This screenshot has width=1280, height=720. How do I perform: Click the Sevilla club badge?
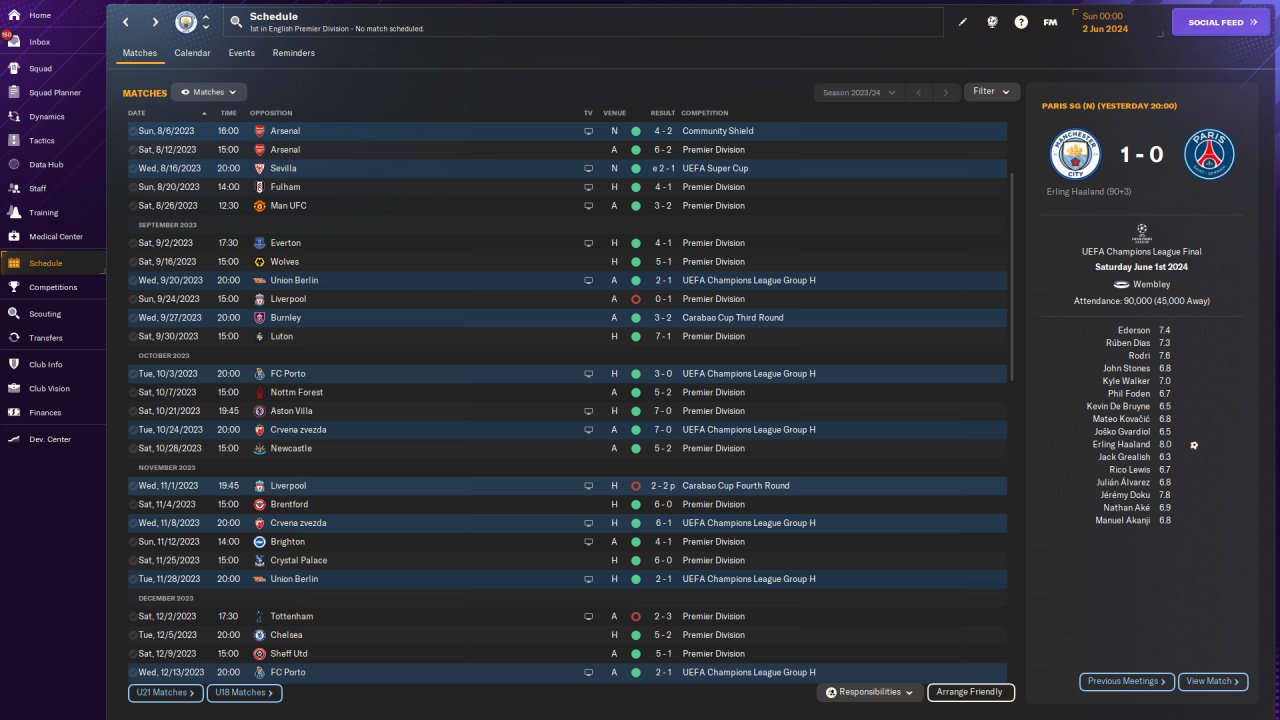point(260,169)
